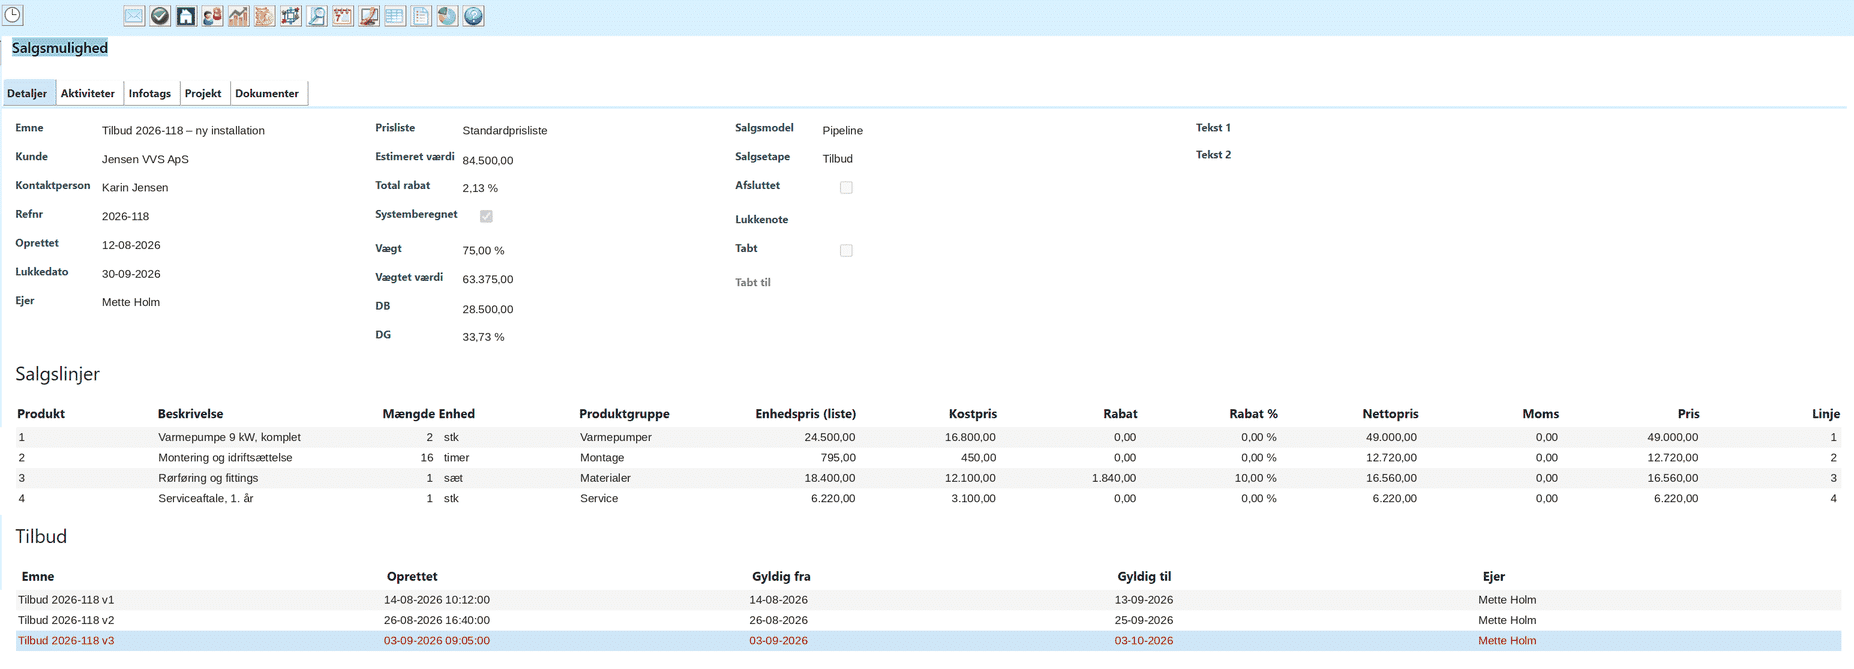Image resolution: width=1854 pixels, height=669 pixels.
Task: Click sales line Serviceaftale, 1. år
Action: (x=928, y=498)
